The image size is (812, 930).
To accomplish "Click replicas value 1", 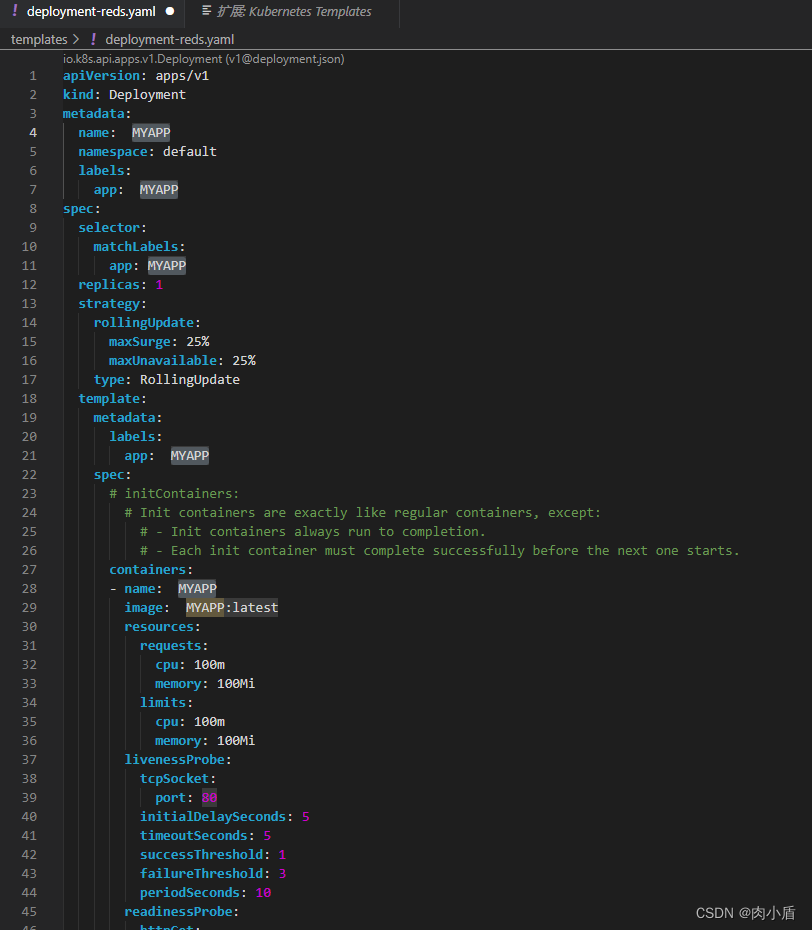I will [159, 285].
